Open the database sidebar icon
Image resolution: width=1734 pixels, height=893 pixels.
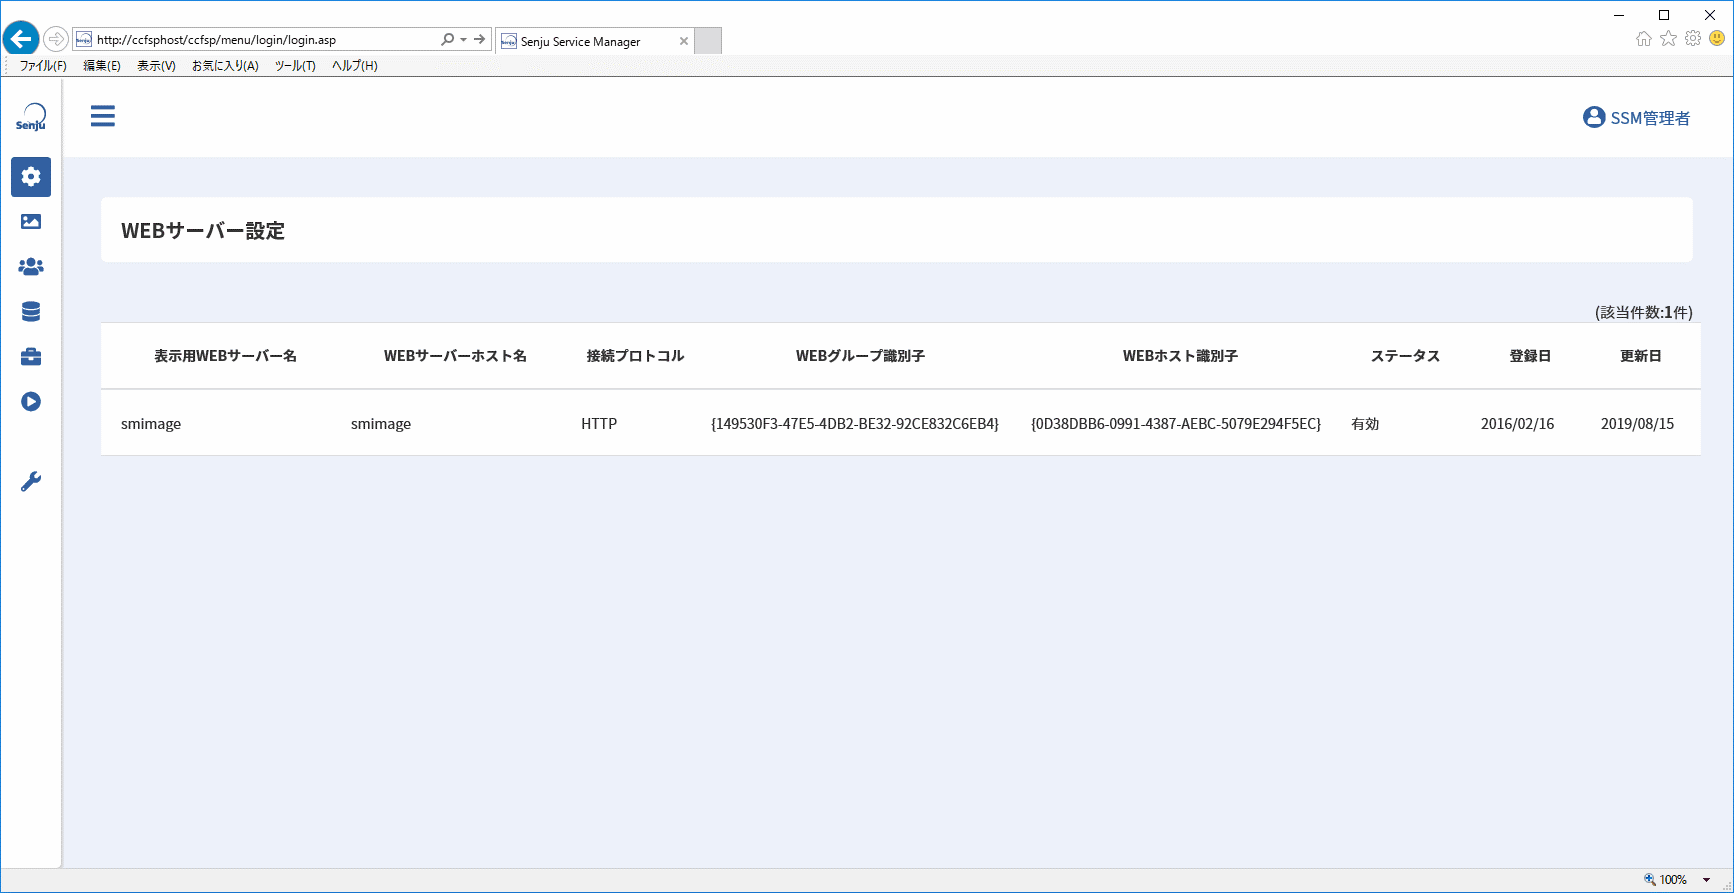[x=31, y=312]
